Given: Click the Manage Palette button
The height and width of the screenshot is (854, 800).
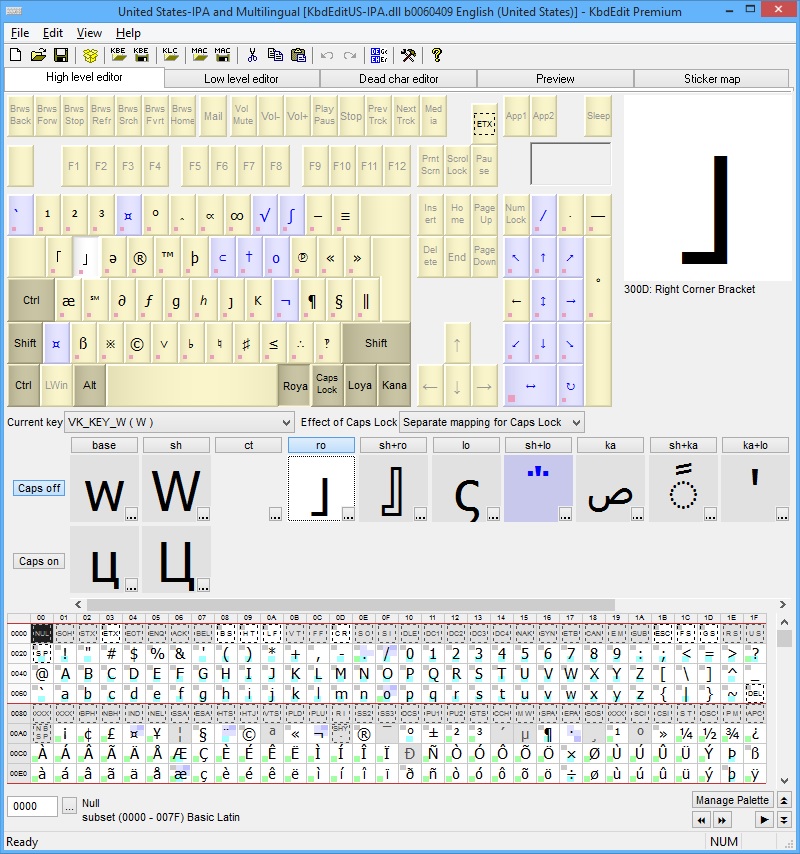Looking at the screenshot, I should click(732, 800).
